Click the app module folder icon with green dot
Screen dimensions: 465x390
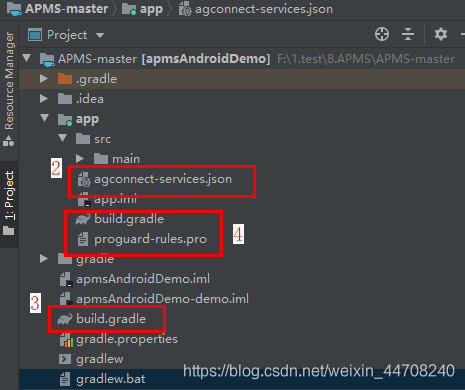pos(65,119)
